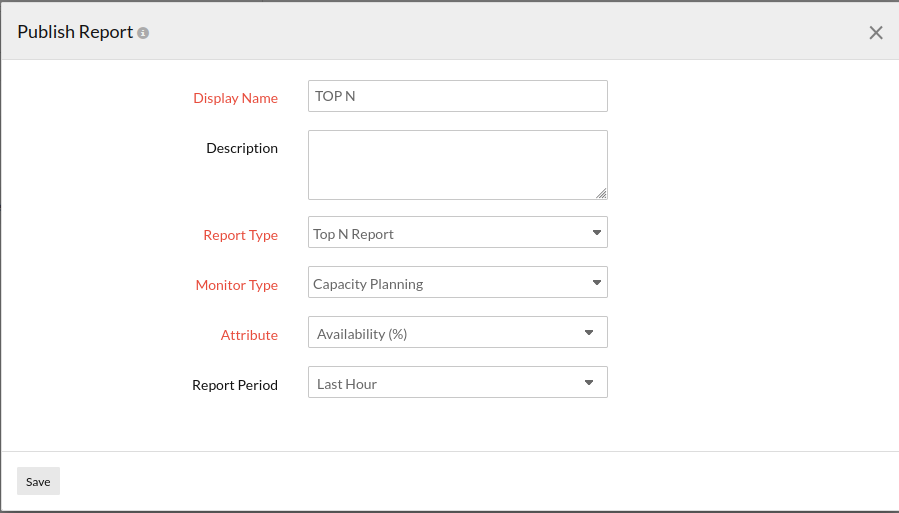Click the info icon beside Publish Report

click(x=143, y=33)
